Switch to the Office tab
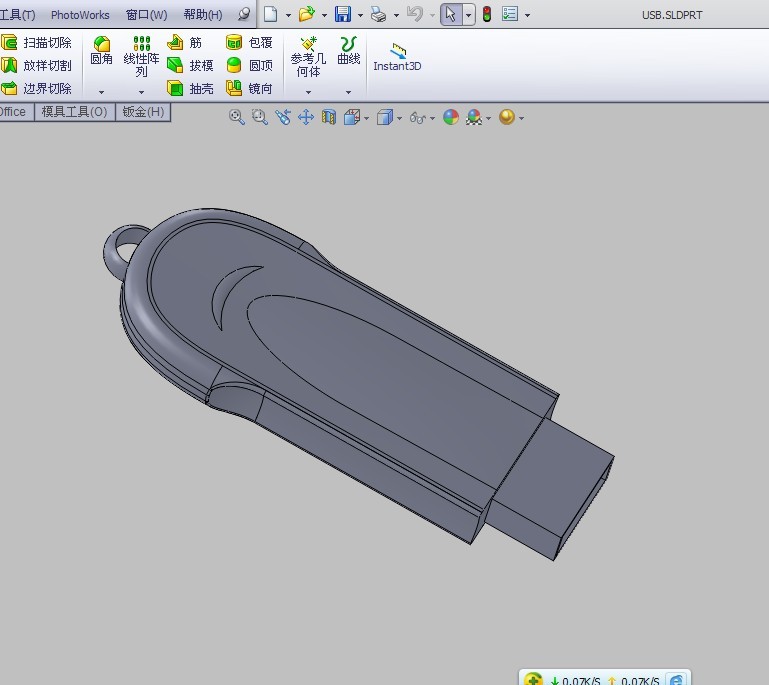Image resolution: width=769 pixels, height=685 pixels. point(15,112)
